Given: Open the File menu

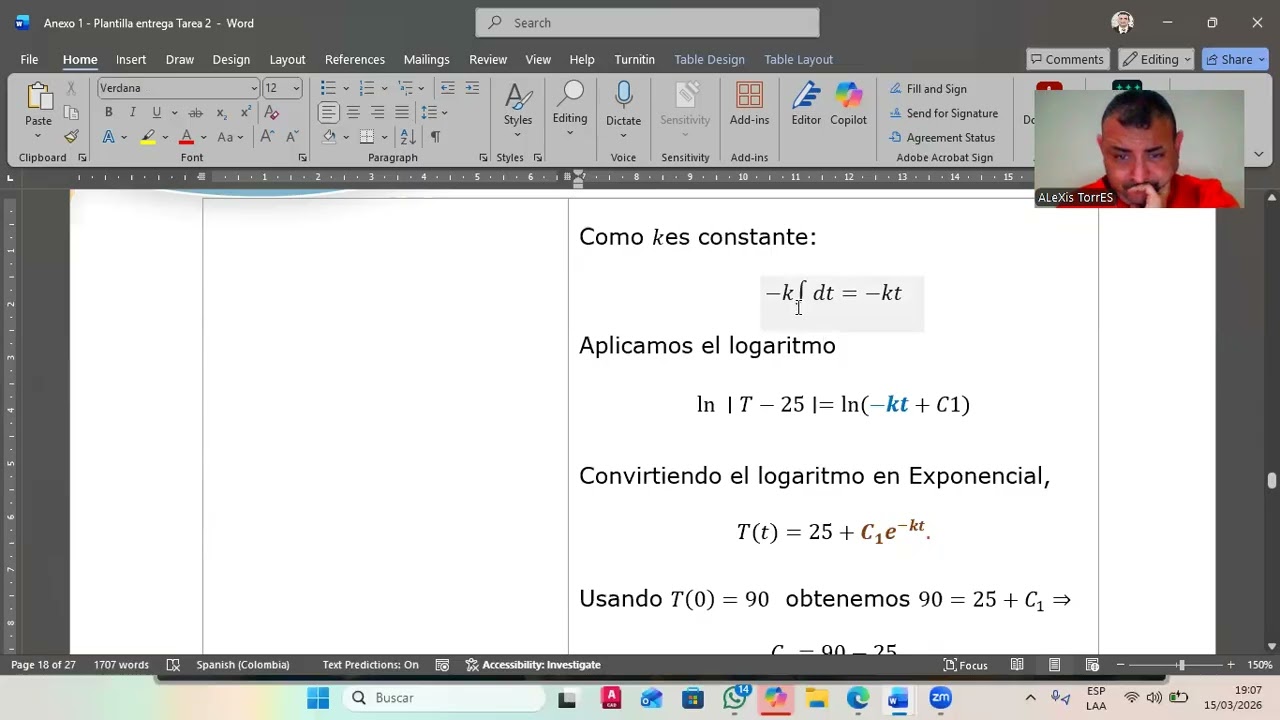Looking at the screenshot, I should (x=29, y=59).
